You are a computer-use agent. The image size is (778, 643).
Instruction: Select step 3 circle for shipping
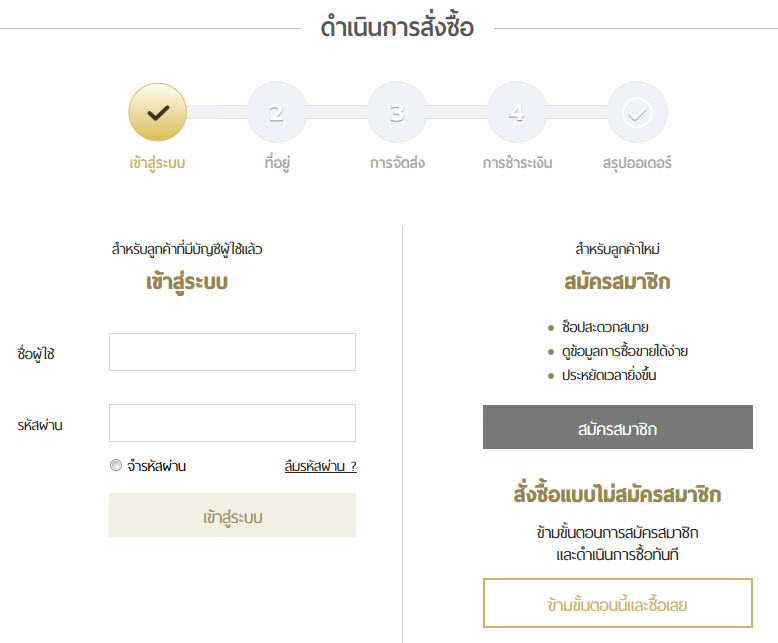397,112
